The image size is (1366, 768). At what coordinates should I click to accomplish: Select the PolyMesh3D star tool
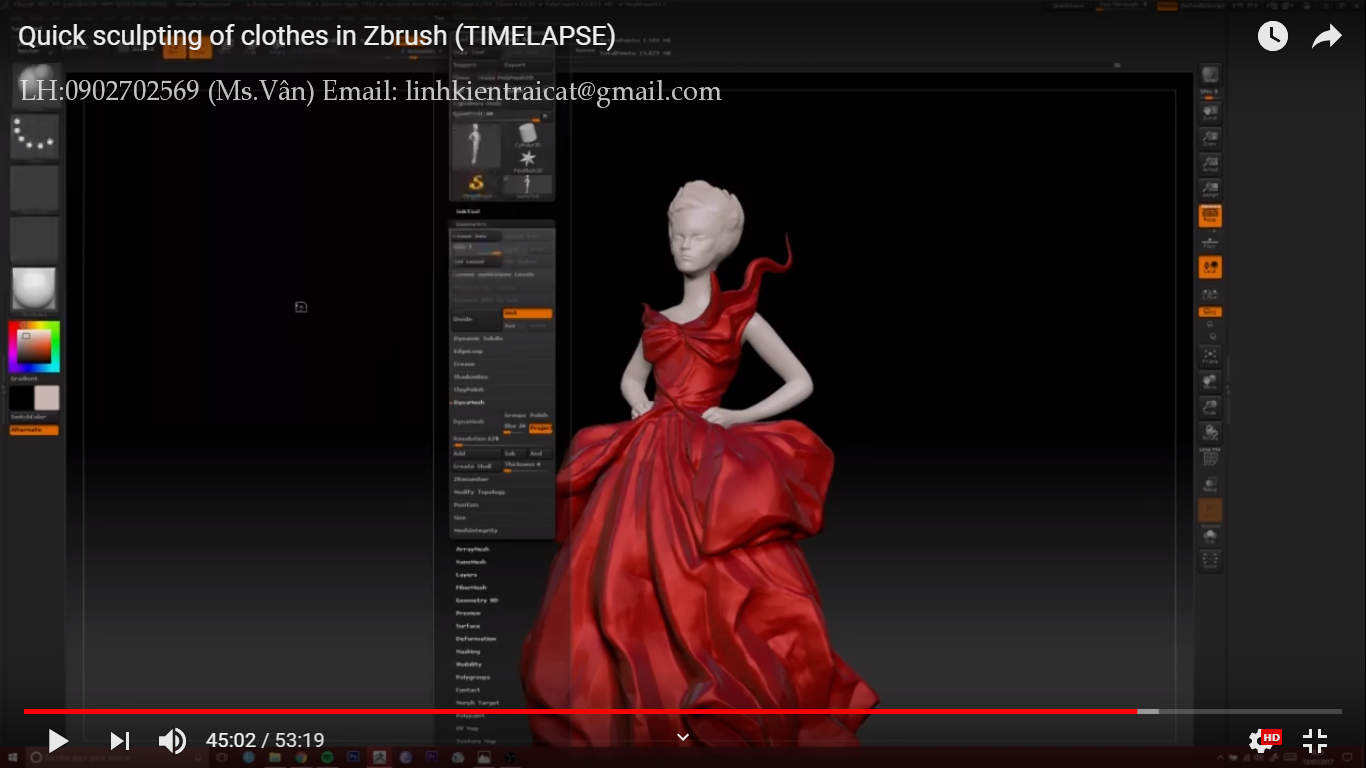tap(527, 160)
